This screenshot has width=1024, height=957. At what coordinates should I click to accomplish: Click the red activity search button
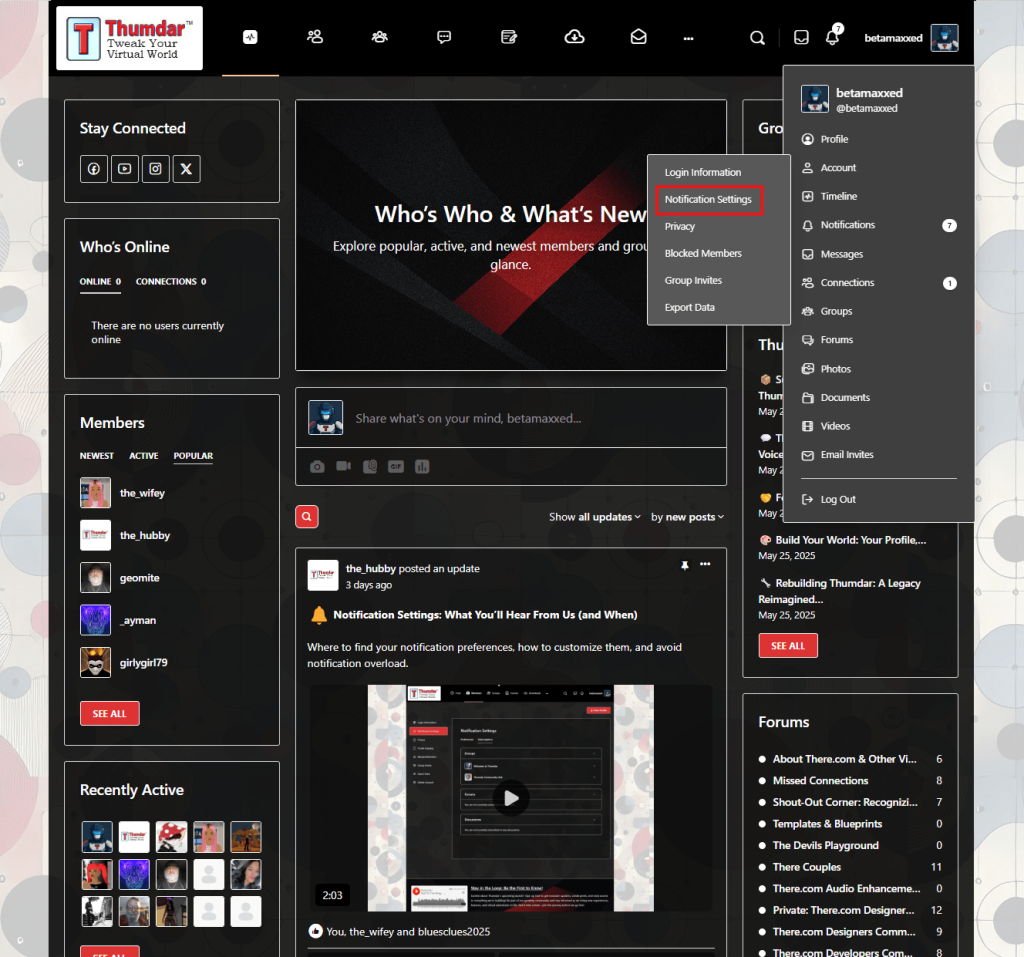click(x=307, y=517)
